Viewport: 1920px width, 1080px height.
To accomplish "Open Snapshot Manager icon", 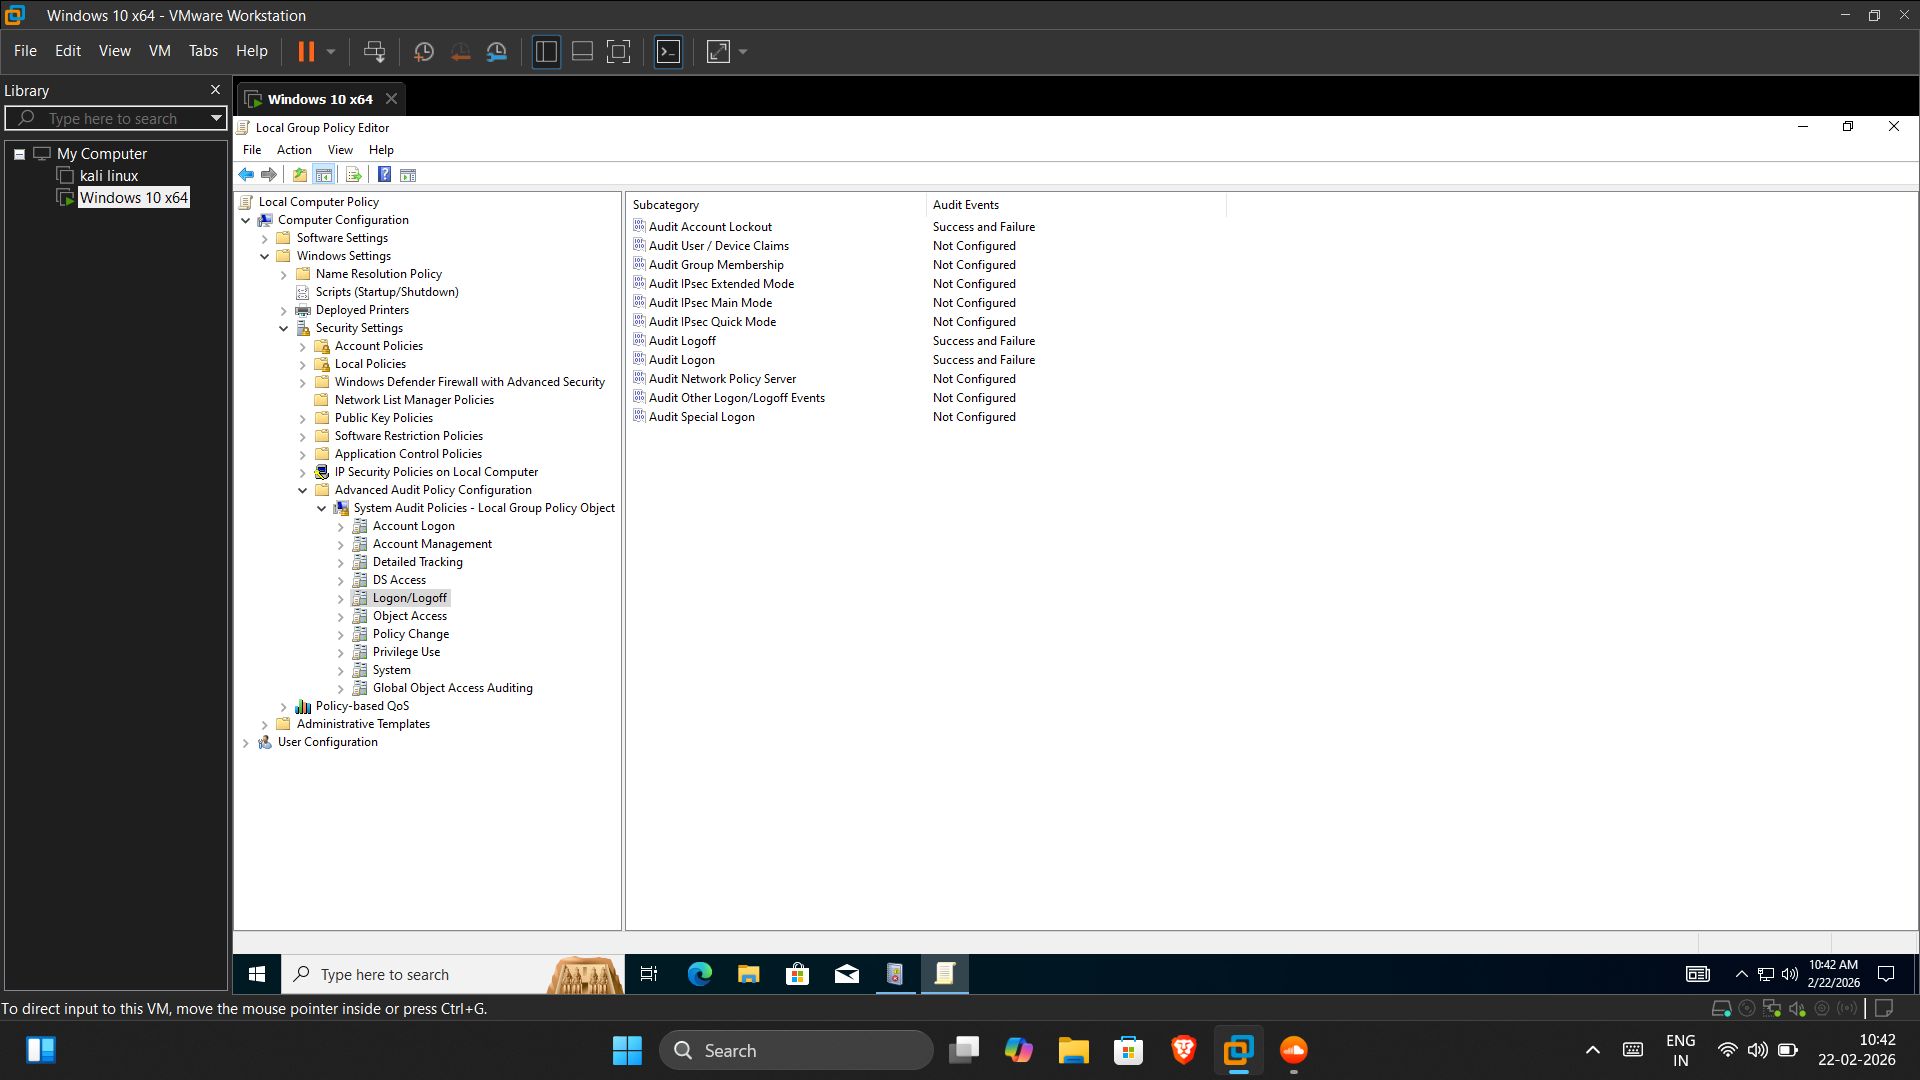I will tap(497, 51).
